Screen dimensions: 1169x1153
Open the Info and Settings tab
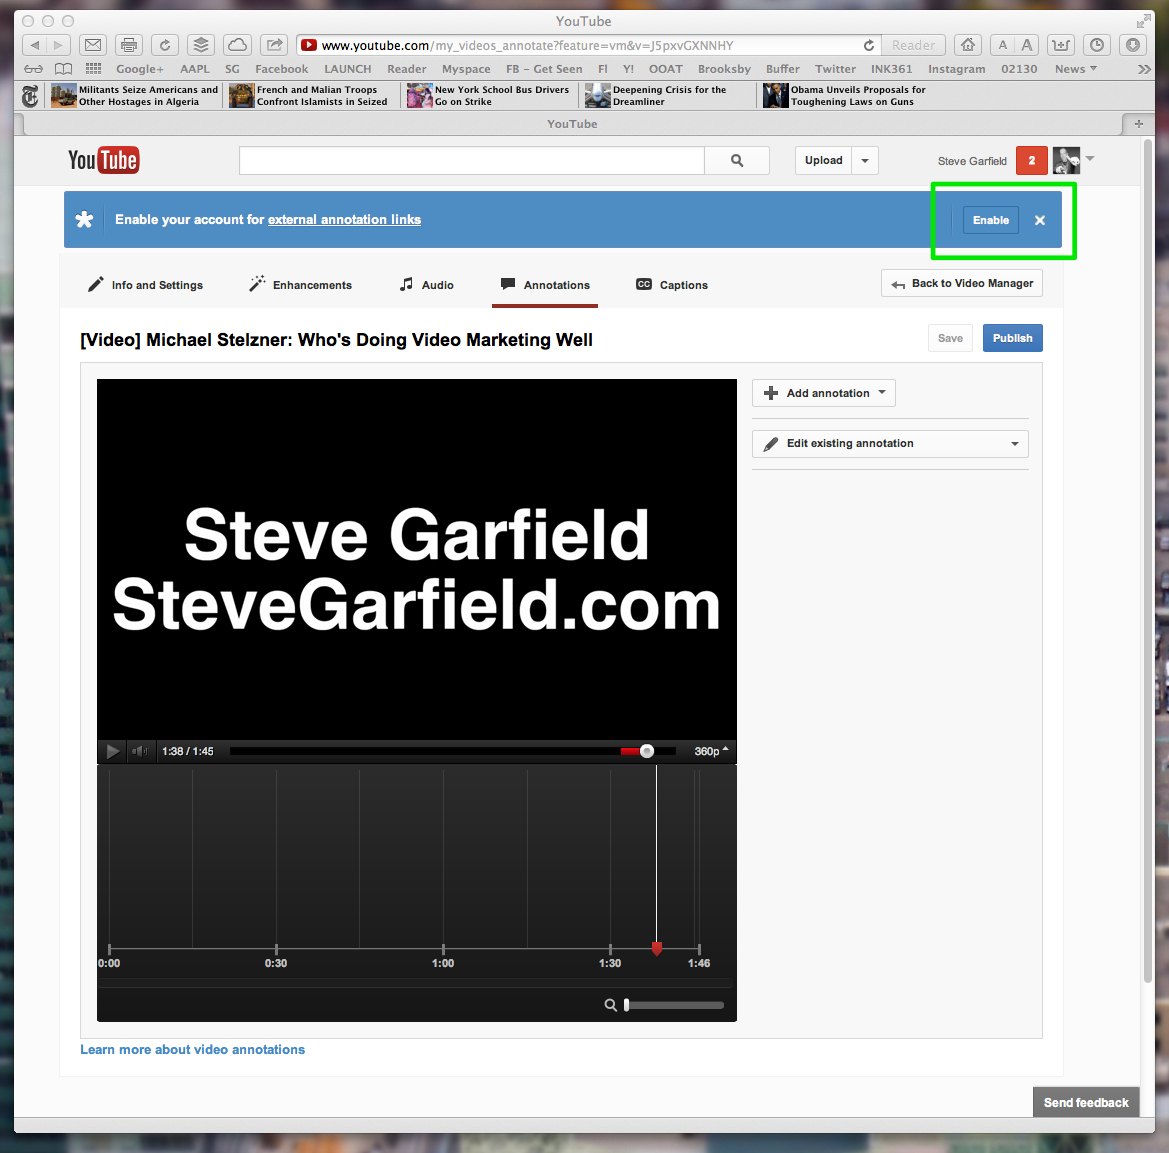pyautogui.click(x=145, y=285)
